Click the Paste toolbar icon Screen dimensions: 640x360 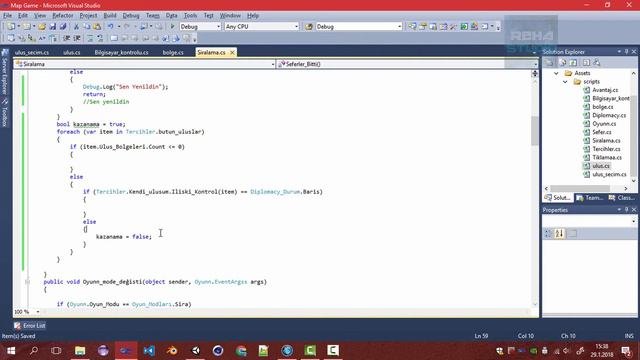coord(97,27)
